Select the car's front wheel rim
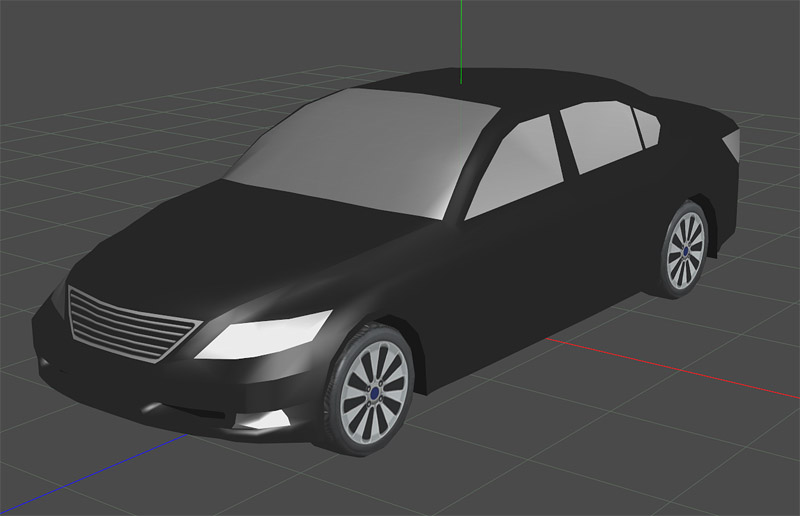 pos(374,392)
